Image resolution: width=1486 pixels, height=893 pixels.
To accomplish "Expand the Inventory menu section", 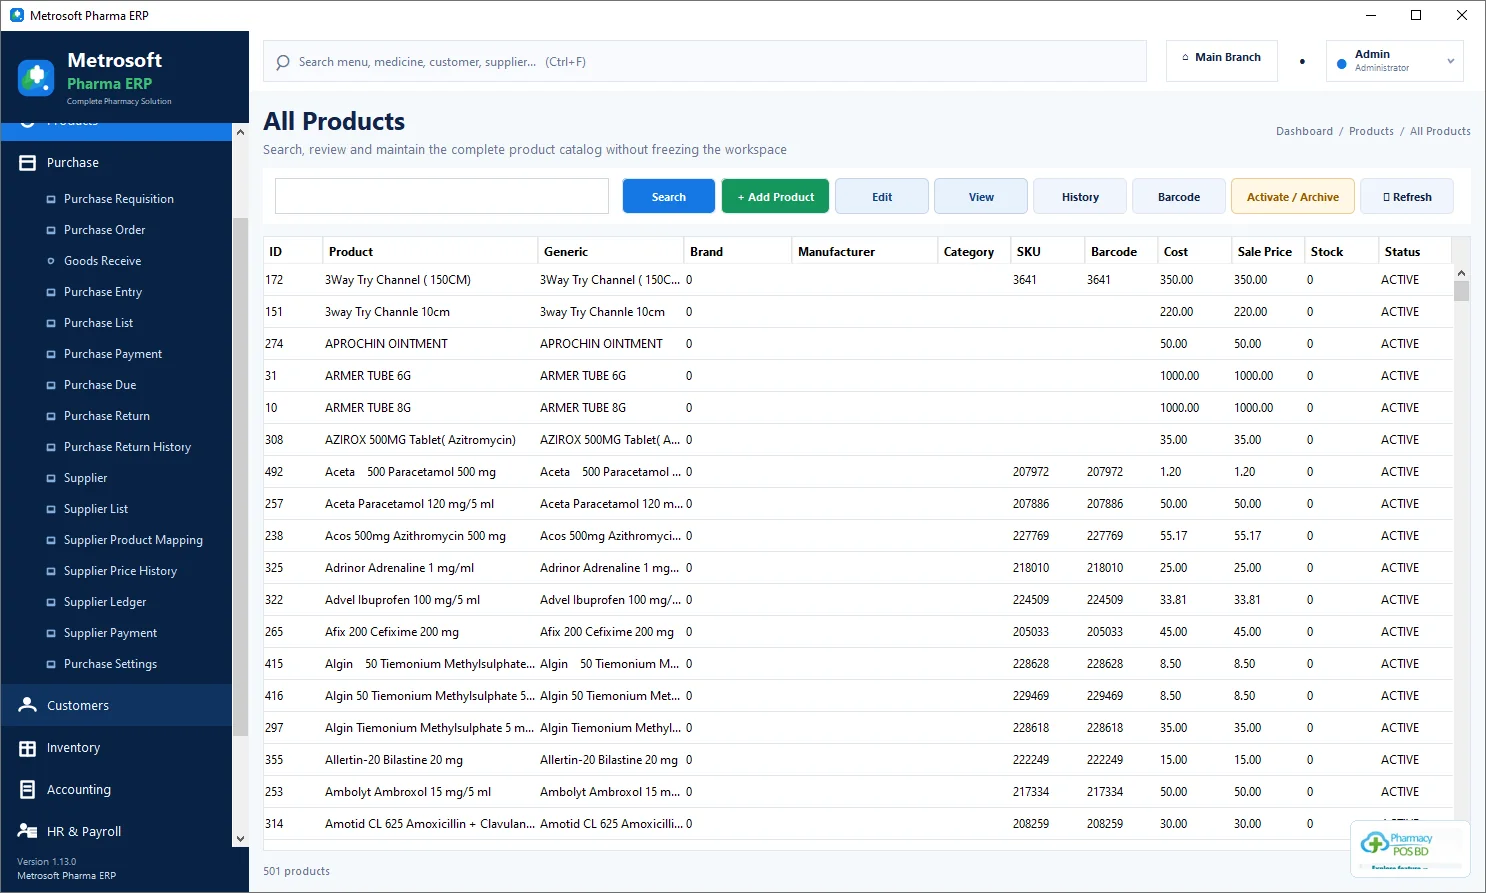I will [x=117, y=748].
